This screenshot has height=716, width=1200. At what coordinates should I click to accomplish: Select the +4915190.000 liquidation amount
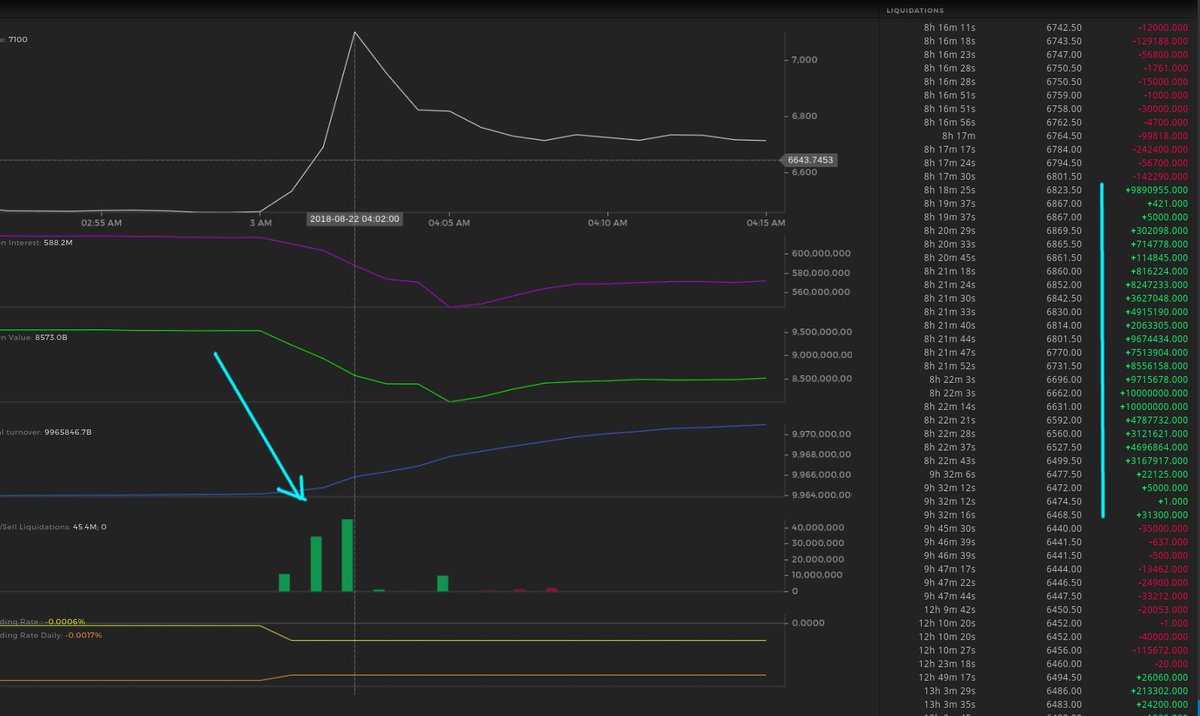click(1157, 312)
